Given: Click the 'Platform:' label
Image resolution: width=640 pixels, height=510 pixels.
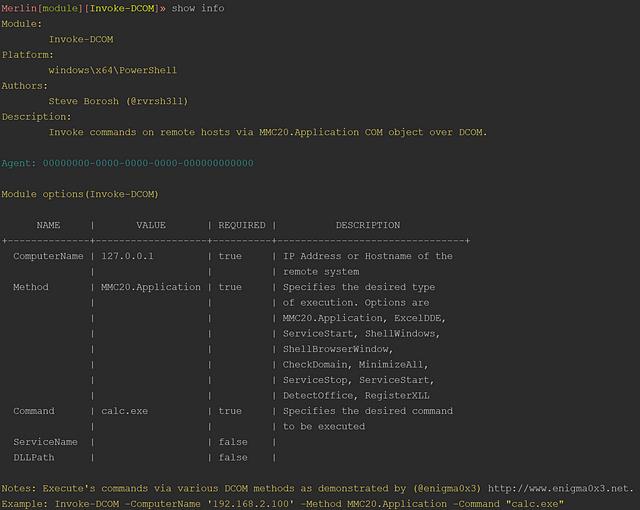Looking at the screenshot, I should (27, 55).
